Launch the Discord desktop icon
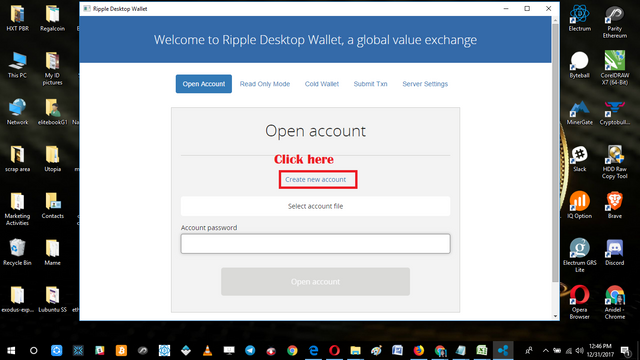Screen dimensions: 640x360 click(615, 252)
